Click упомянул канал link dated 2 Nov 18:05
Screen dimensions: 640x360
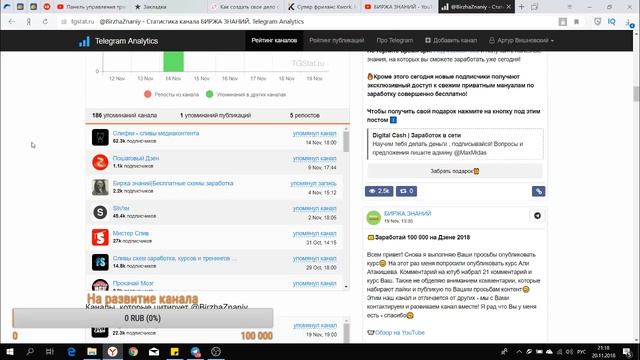click(314, 209)
